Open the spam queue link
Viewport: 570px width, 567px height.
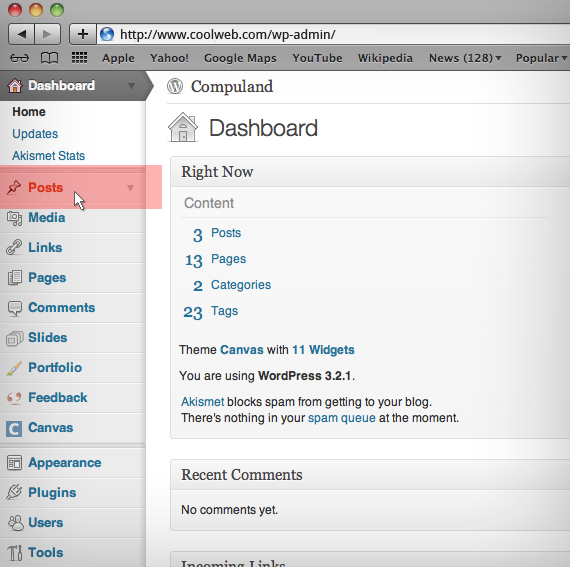[x=342, y=418]
